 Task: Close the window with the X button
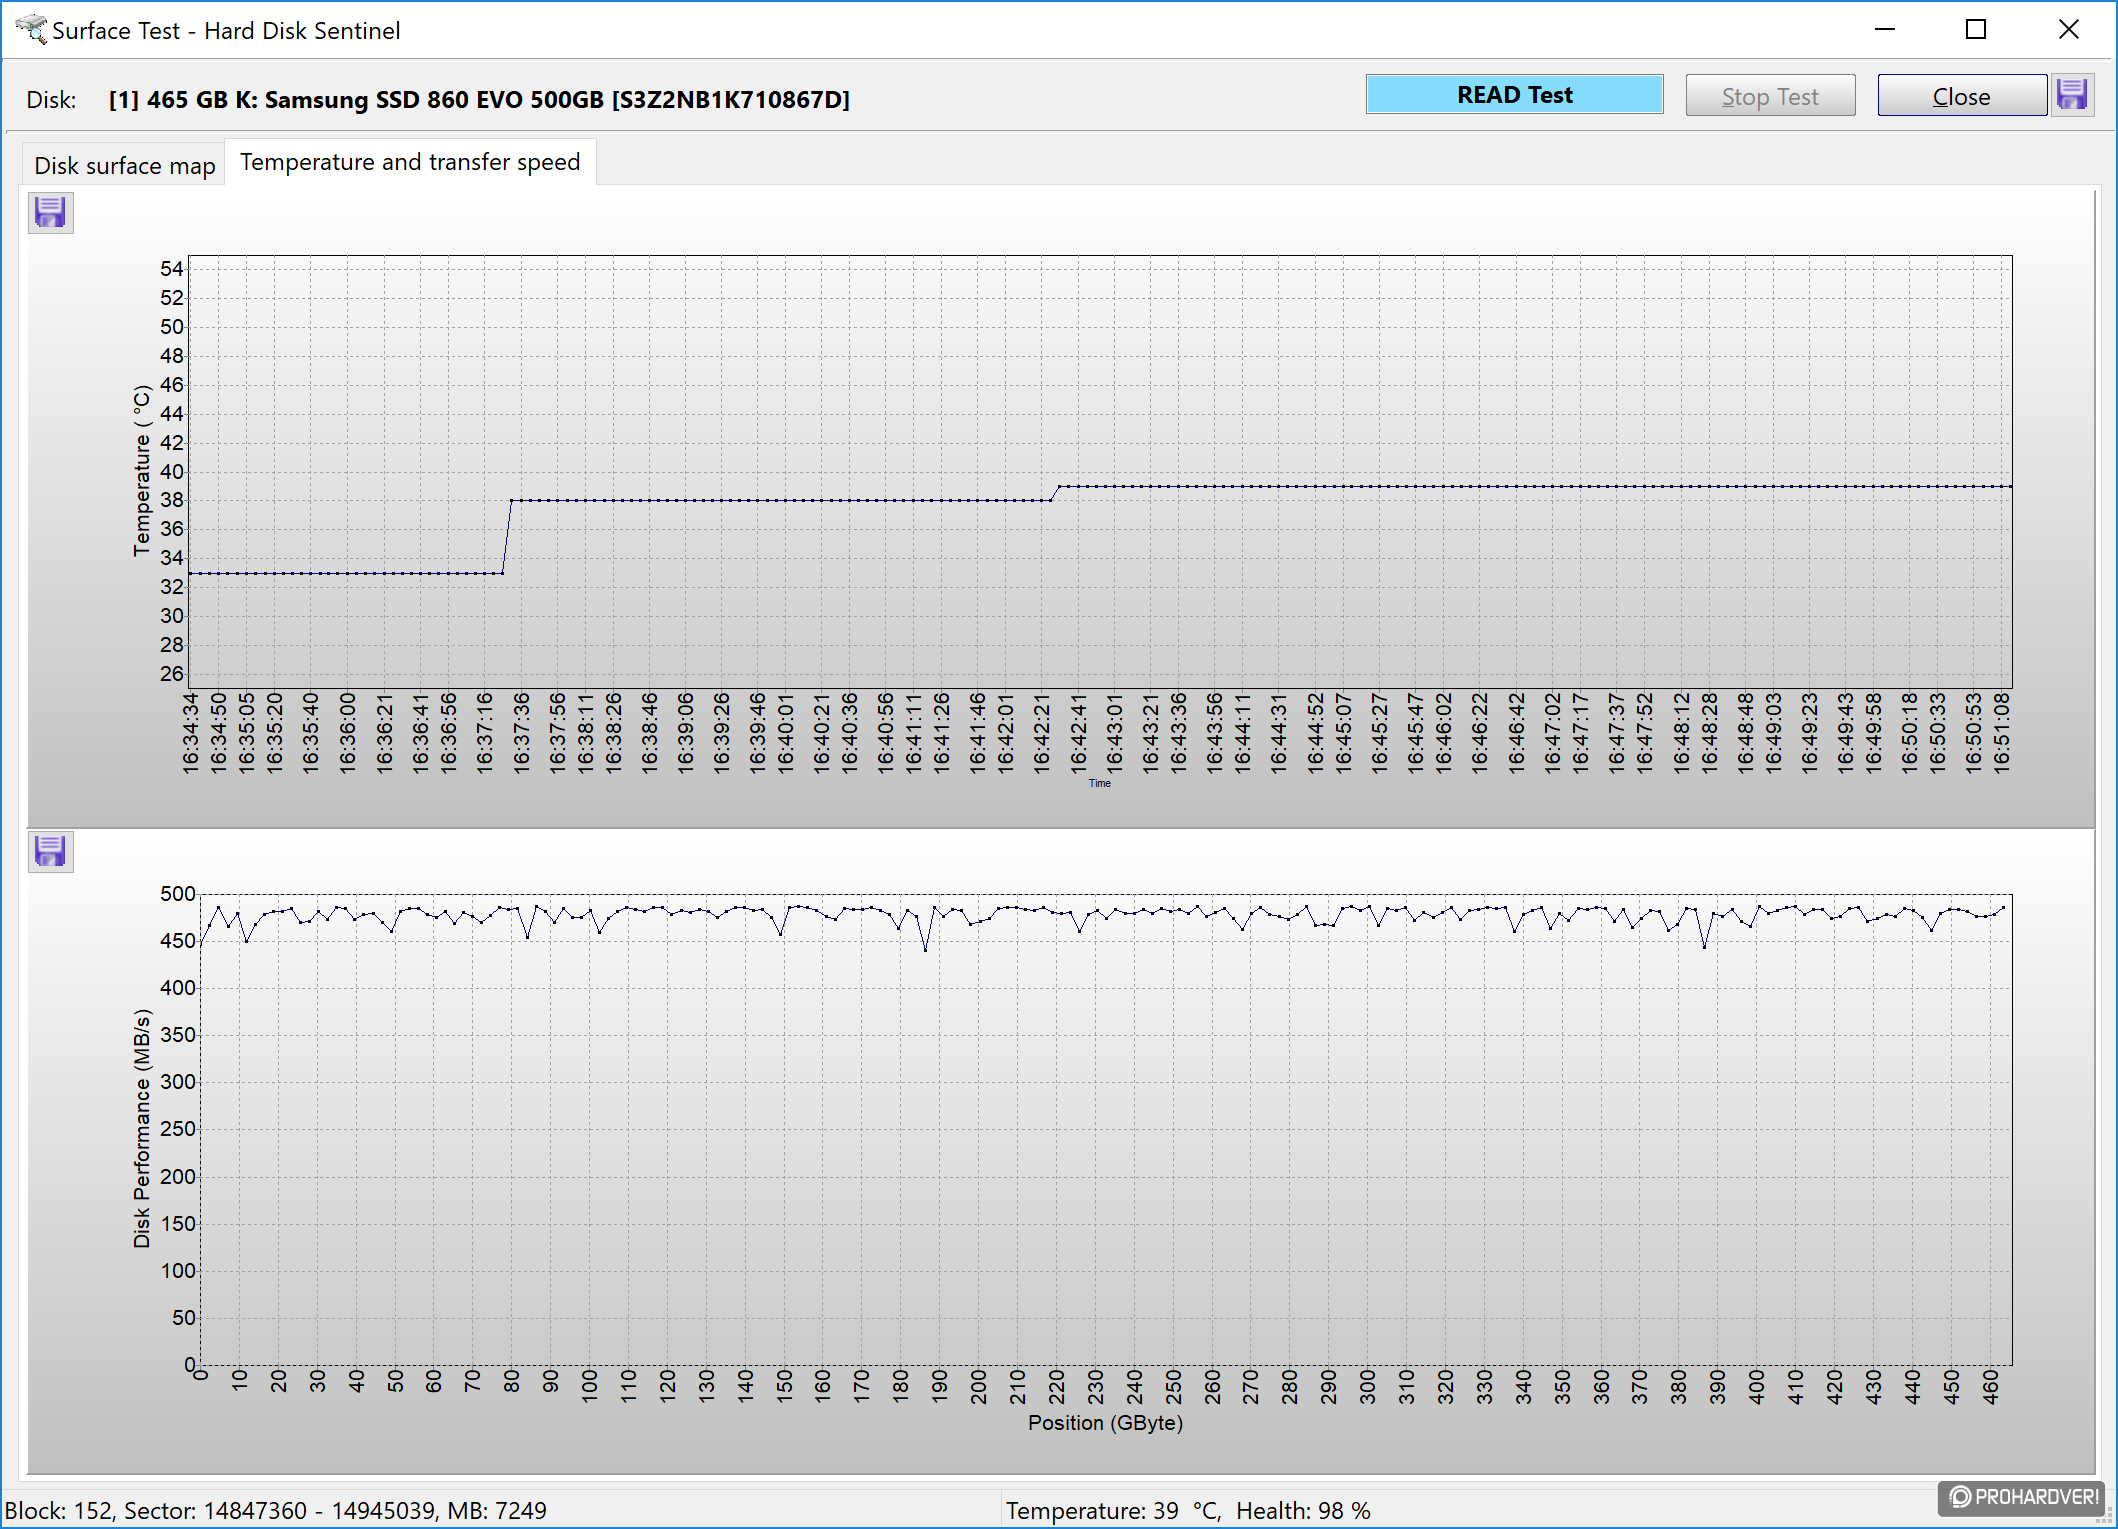pyautogui.click(x=2068, y=30)
